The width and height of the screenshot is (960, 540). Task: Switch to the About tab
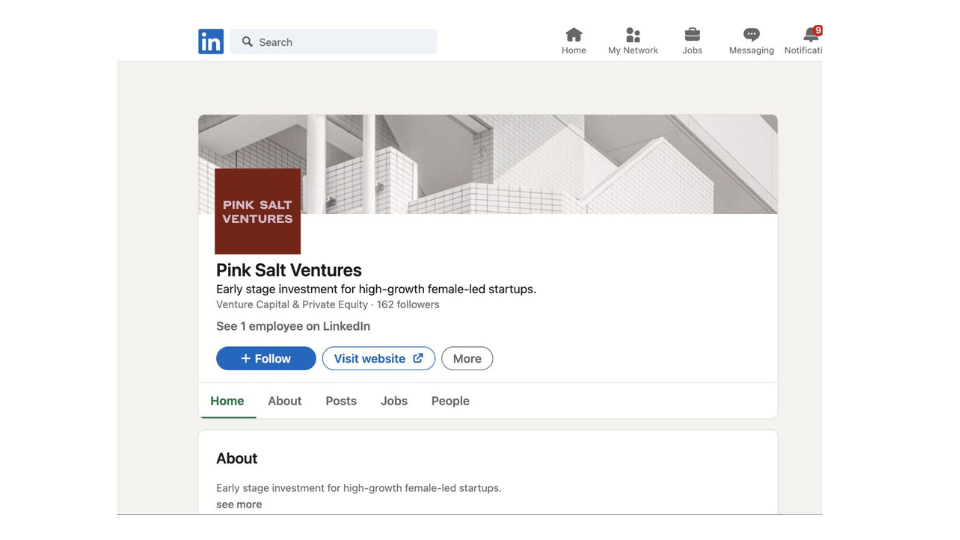click(285, 401)
